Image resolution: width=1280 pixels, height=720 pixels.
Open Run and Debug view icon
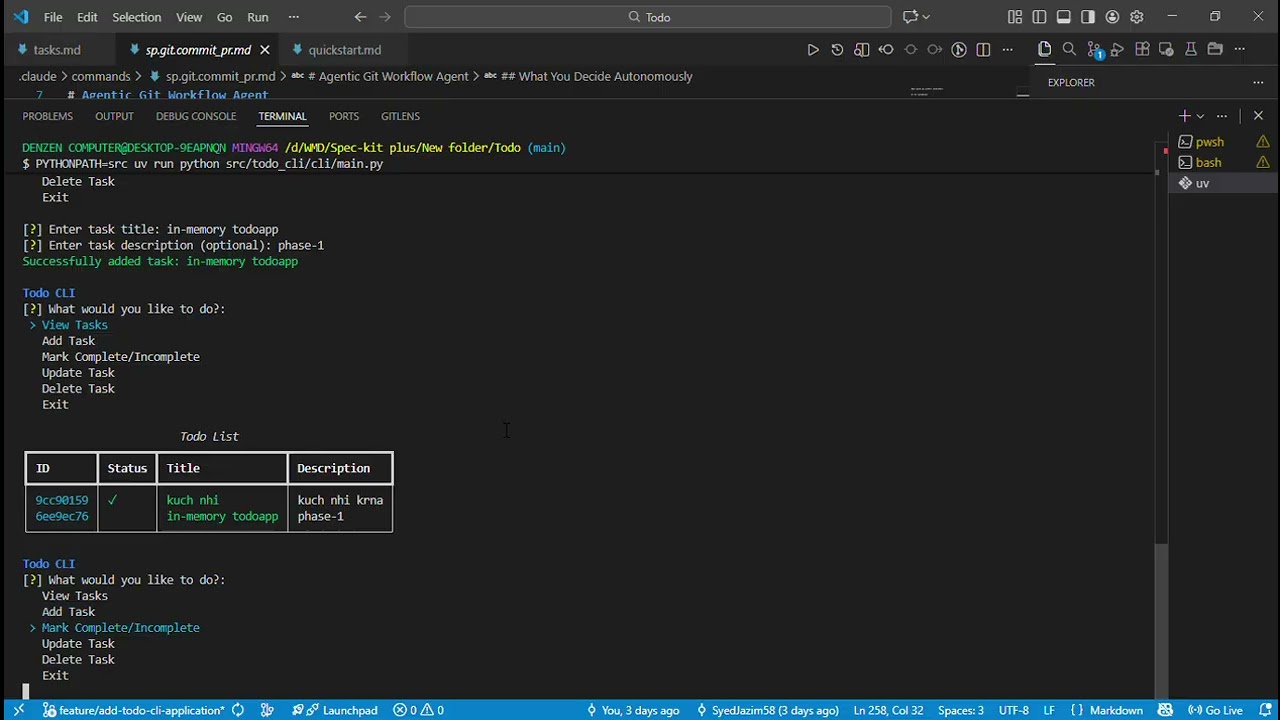[1118, 49]
